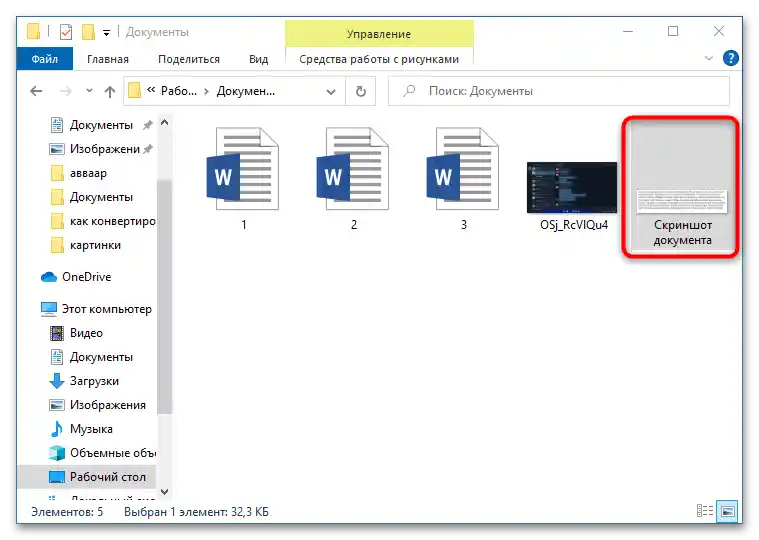Select Этот компьютер in navigation pane
The image size is (759, 540).
(x=96, y=309)
